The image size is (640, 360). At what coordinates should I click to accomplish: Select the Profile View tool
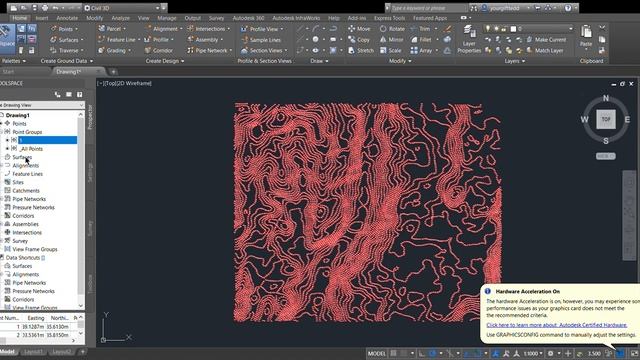point(261,29)
